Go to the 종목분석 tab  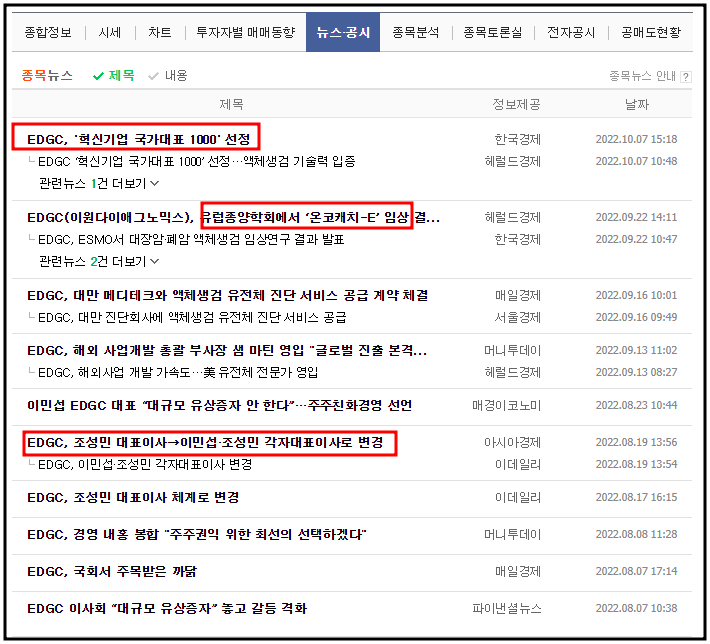pos(416,32)
